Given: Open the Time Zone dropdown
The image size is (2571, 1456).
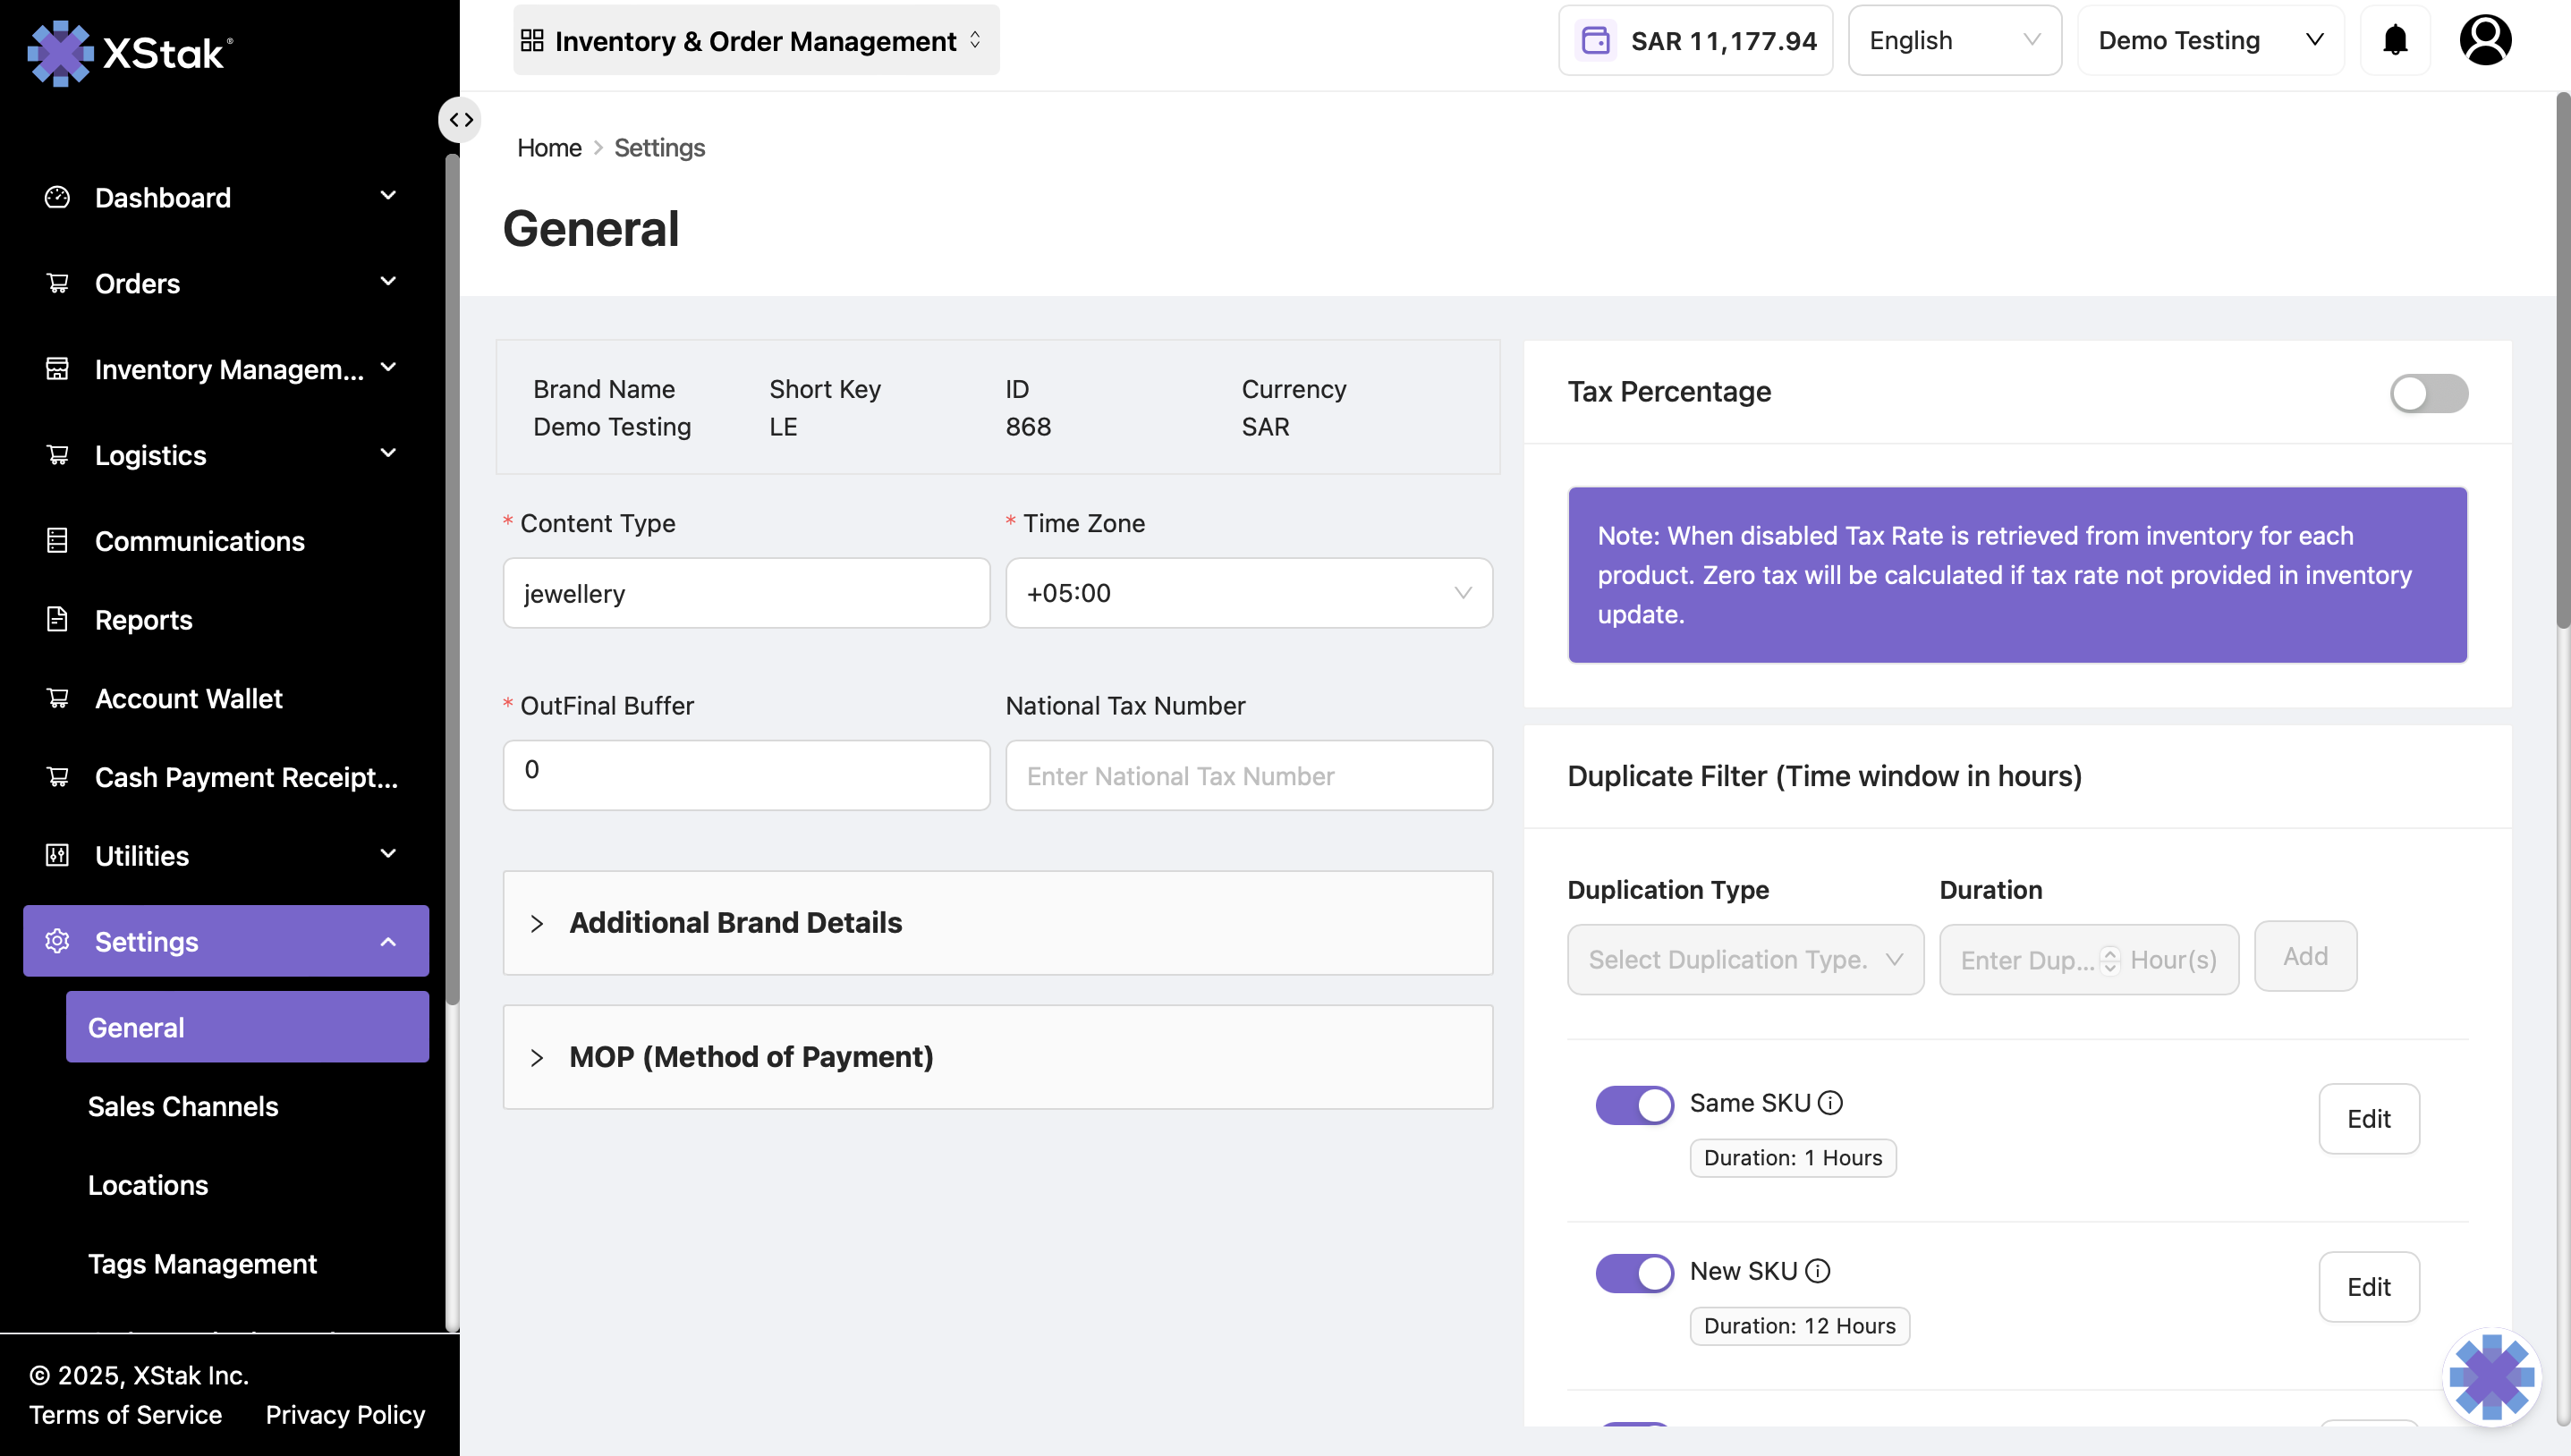Looking at the screenshot, I should coord(1248,593).
